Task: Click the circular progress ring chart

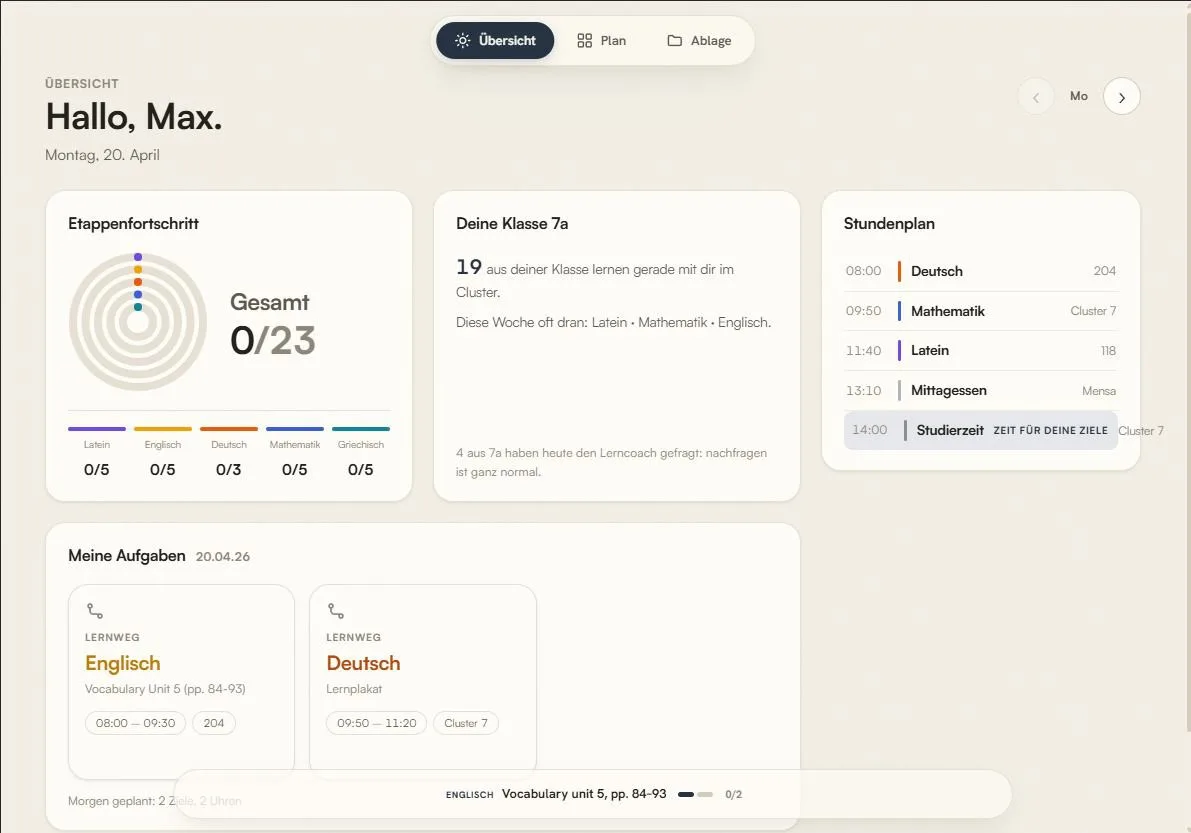Action: pyautogui.click(x=137, y=322)
